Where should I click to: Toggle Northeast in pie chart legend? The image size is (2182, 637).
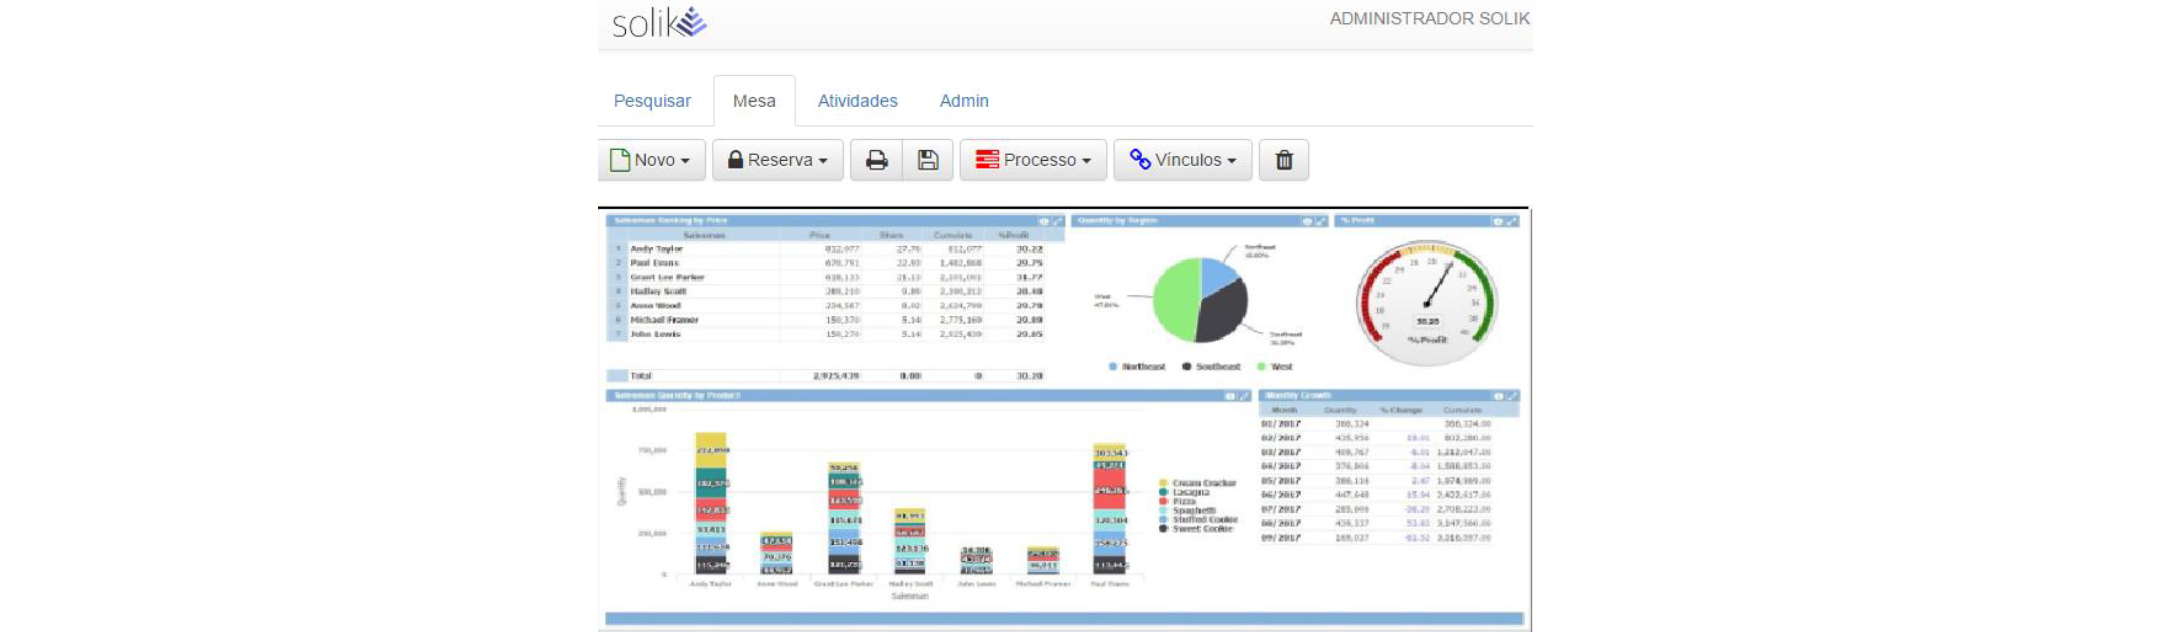(x=1137, y=367)
